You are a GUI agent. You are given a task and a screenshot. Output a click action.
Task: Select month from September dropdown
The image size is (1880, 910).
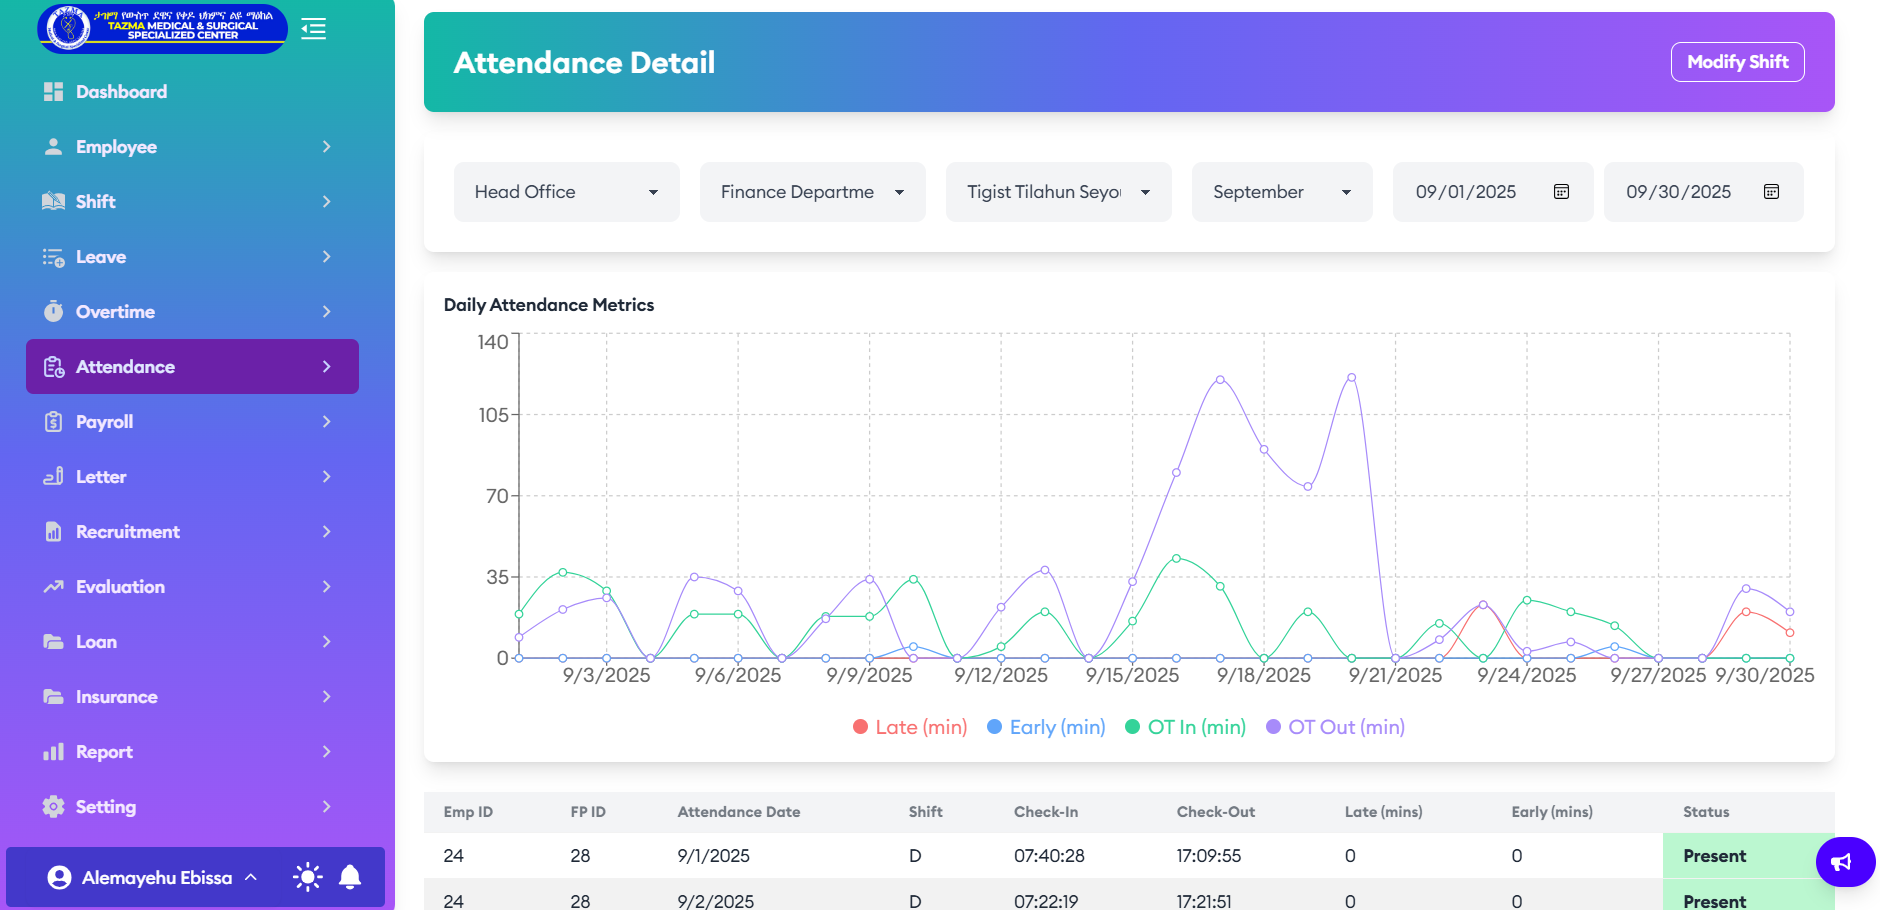1281,192
